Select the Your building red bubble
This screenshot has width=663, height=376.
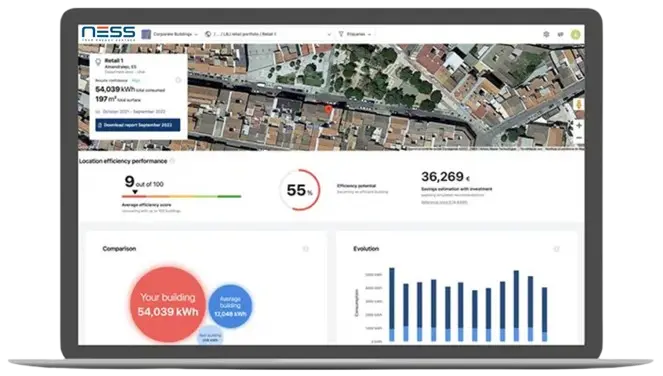(x=168, y=304)
